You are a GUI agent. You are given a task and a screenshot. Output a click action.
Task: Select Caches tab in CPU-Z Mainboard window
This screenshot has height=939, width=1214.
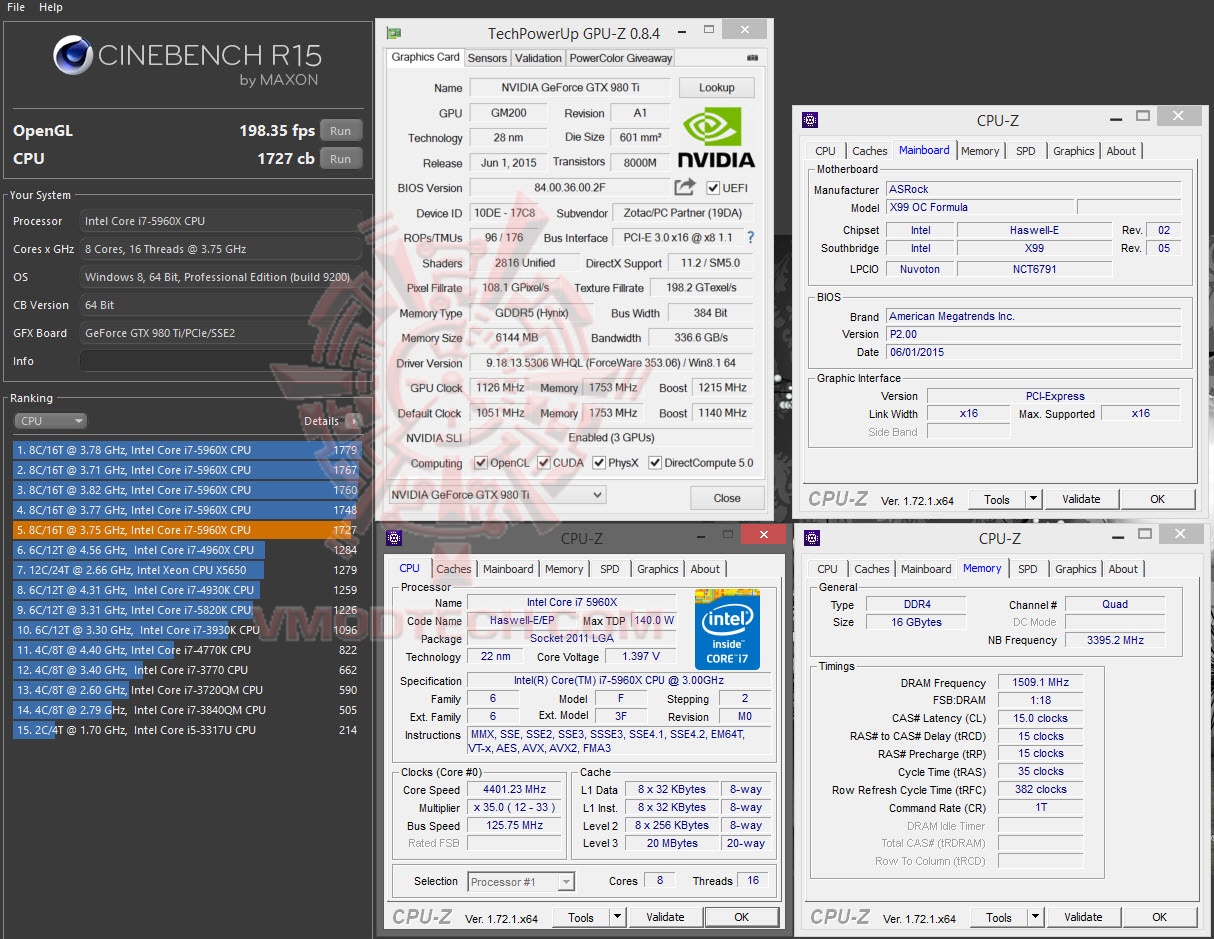(869, 151)
